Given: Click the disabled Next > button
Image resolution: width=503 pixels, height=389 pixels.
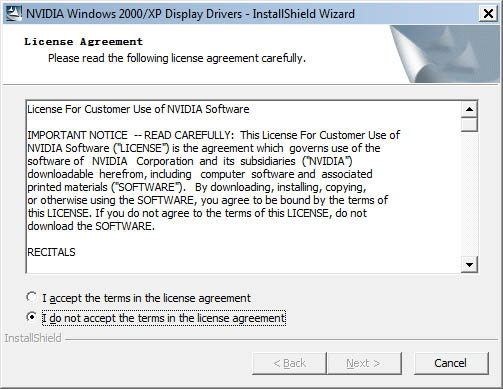Looking at the screenshot, I should pos(364,363).
